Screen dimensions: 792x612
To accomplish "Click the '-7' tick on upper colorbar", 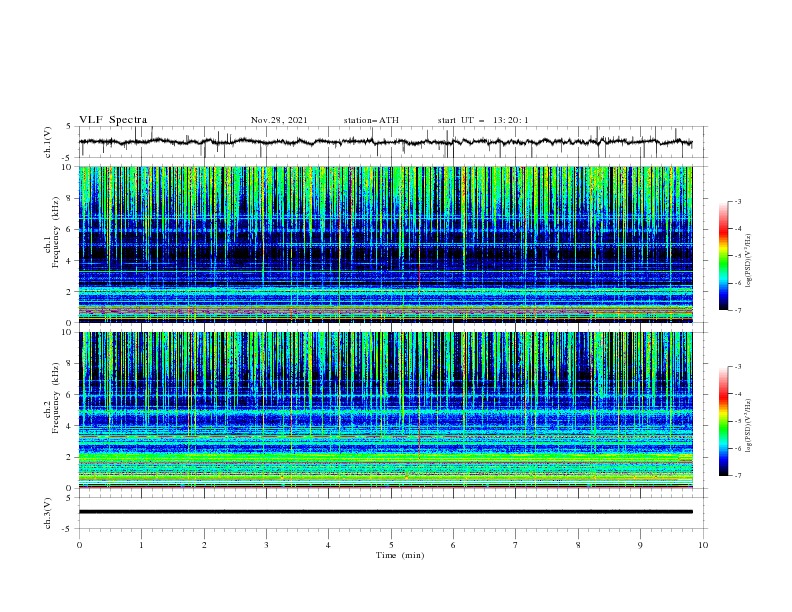I will pos(737,310).
